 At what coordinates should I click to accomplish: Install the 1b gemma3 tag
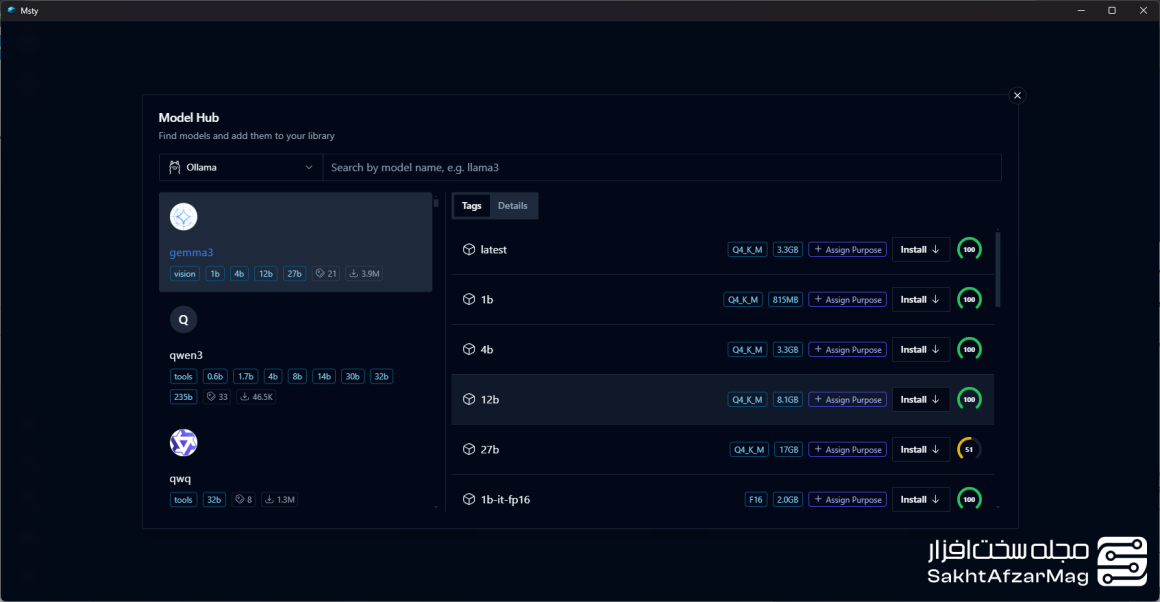tap(920, 300)
